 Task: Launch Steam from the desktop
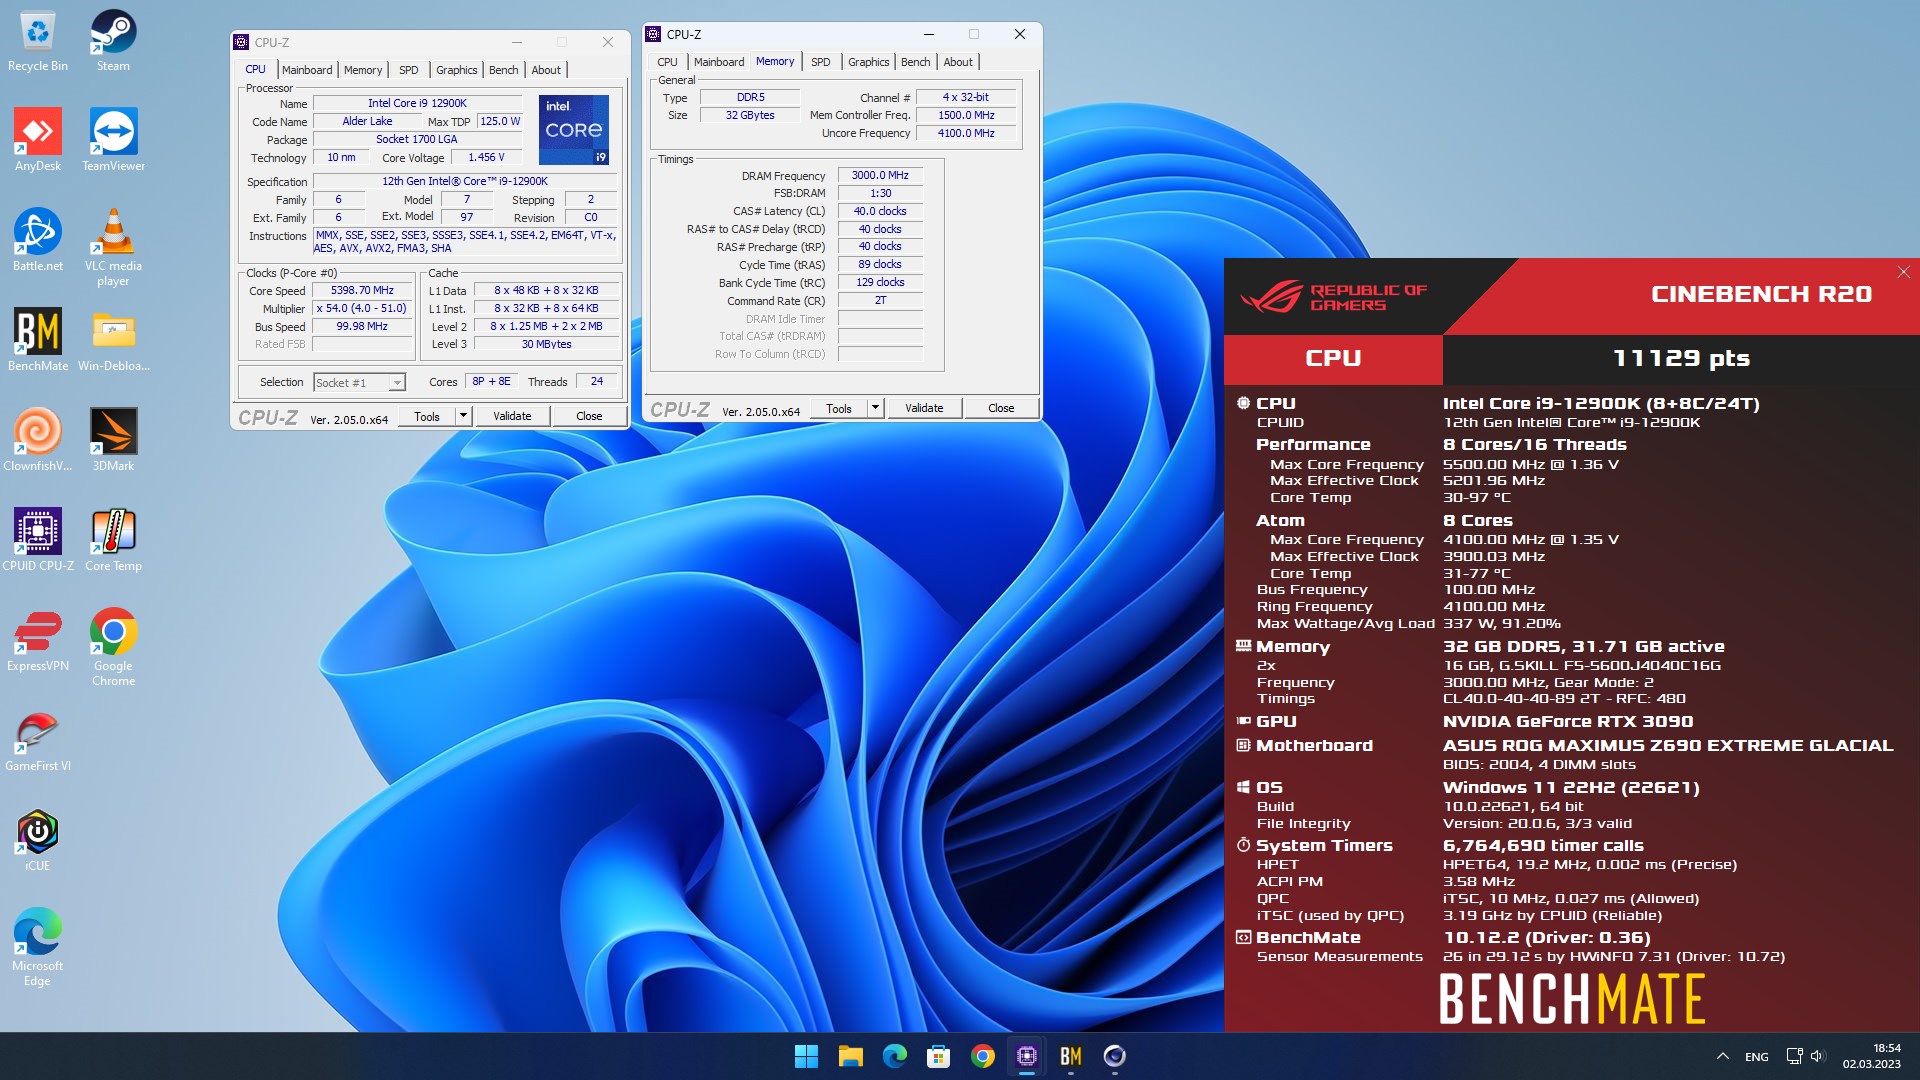point(113,41)
